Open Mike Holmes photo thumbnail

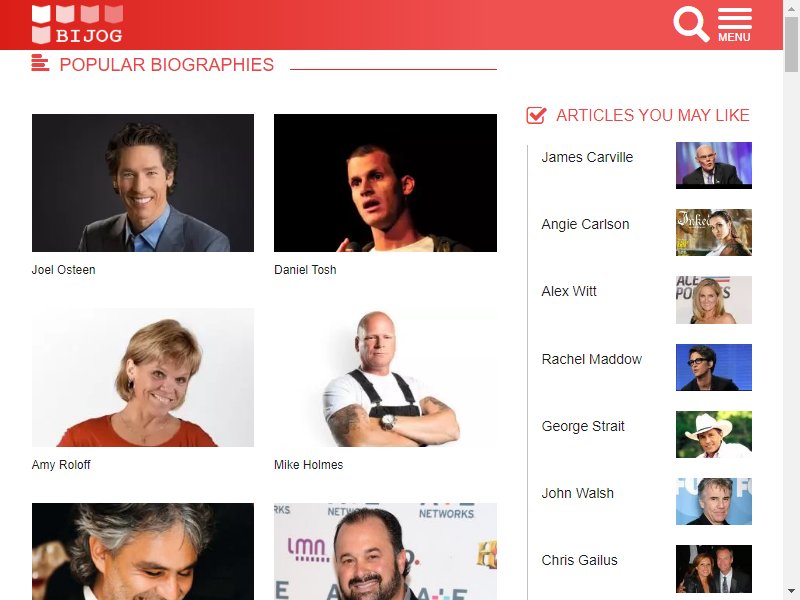(x=385, y=378)
